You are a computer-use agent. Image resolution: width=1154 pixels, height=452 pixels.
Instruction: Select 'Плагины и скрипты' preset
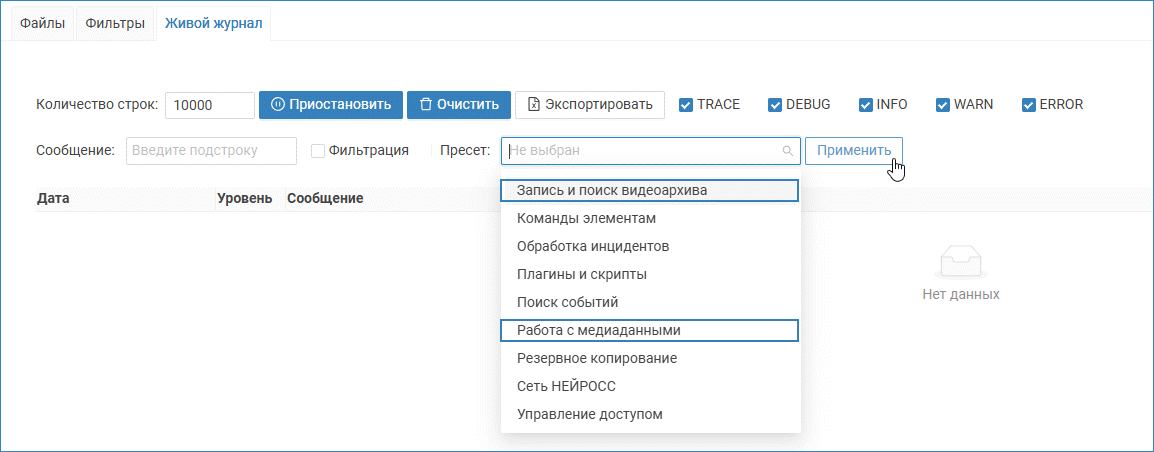point(581,274)
